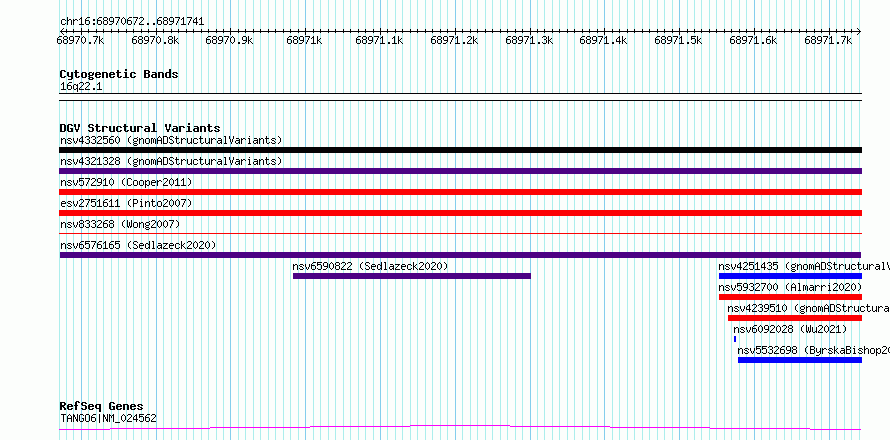Click the nsv4251435 blue variant bar
Screen dimensions: 890x440
(790, 276)
